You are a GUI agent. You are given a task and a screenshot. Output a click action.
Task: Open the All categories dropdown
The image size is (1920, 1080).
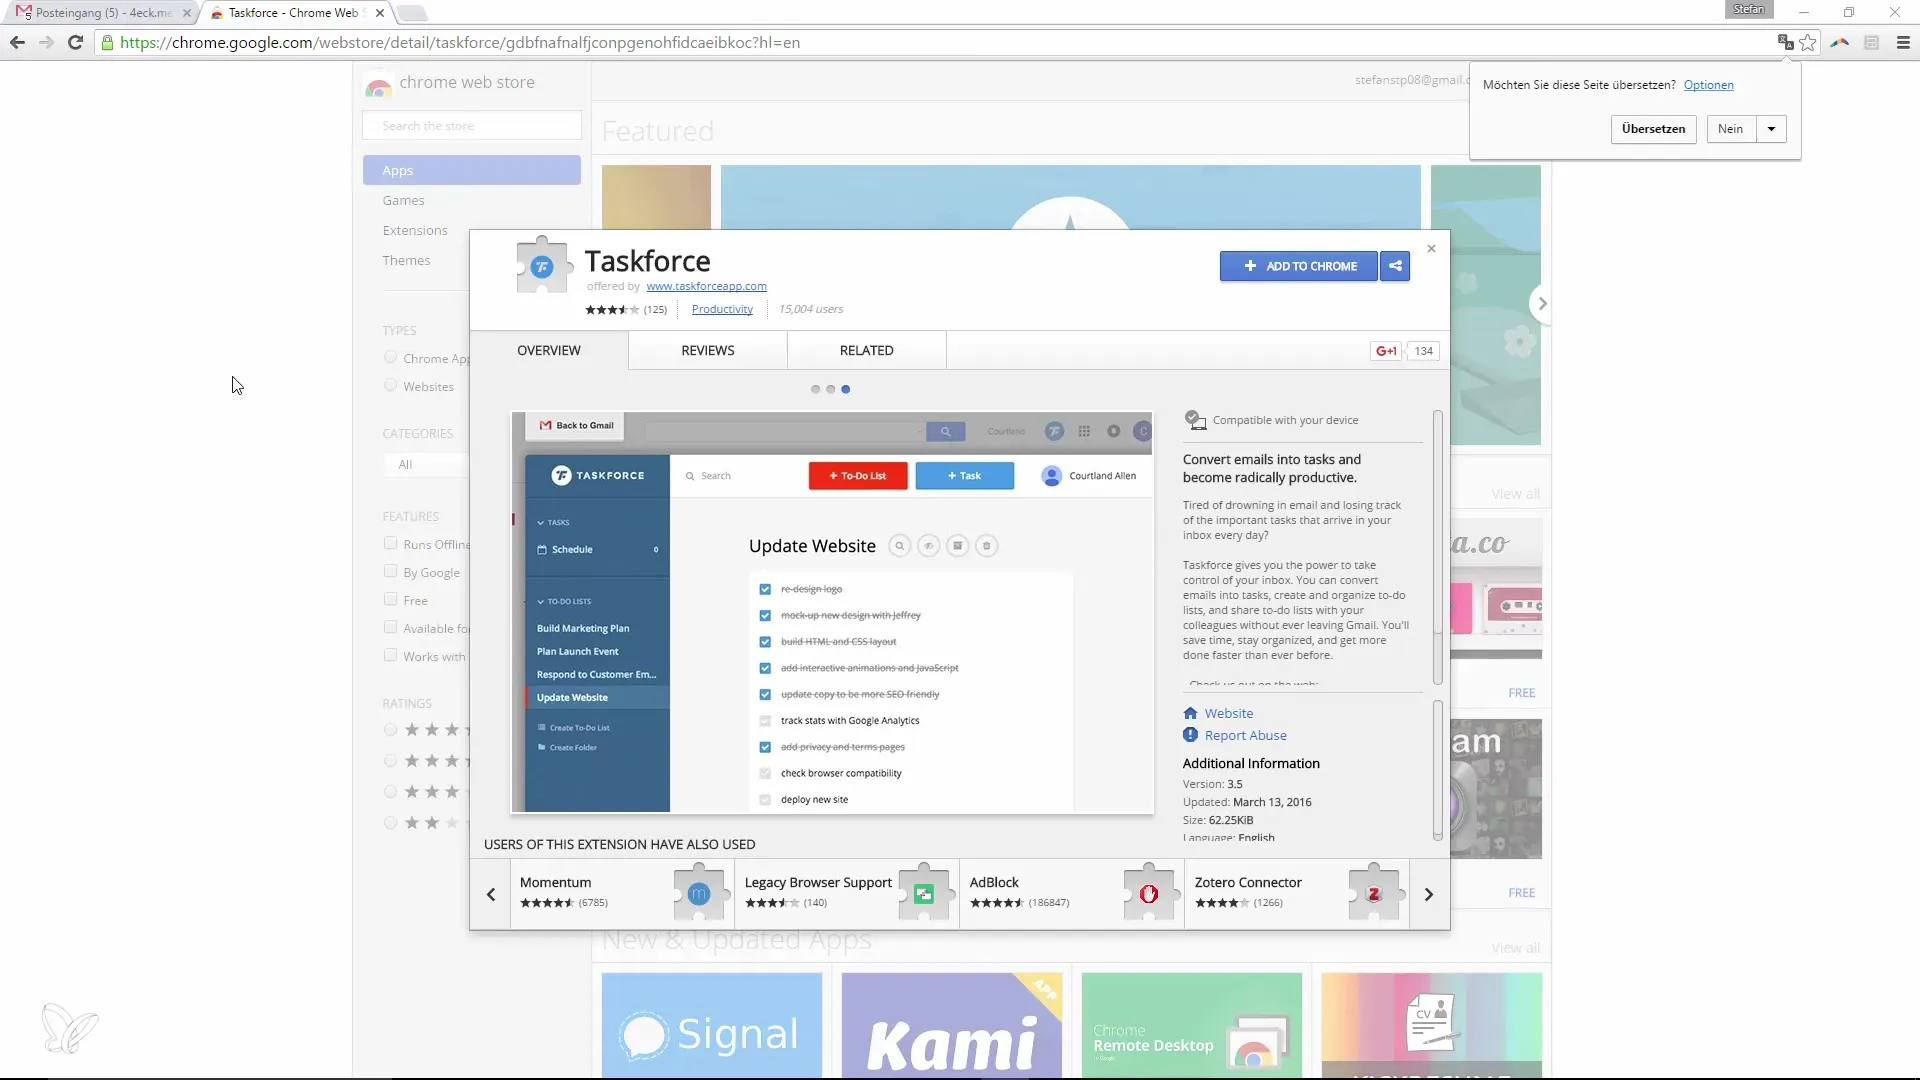coord(427,464)
